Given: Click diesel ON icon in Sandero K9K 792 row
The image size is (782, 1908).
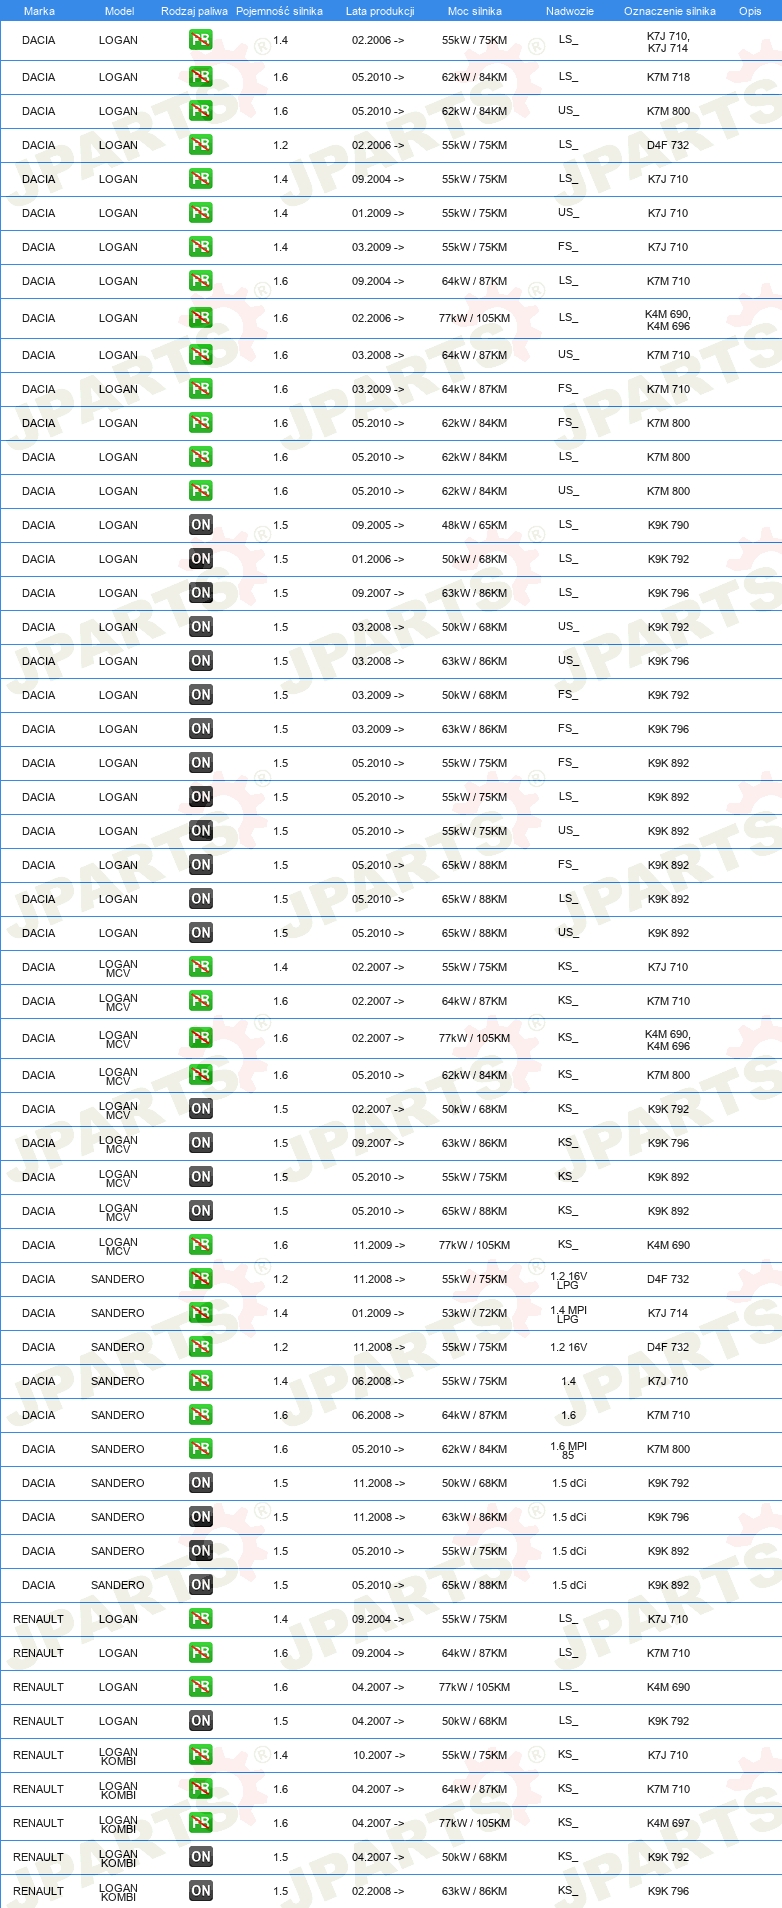Looking at the screenshot, I should tap(201, 1483).
